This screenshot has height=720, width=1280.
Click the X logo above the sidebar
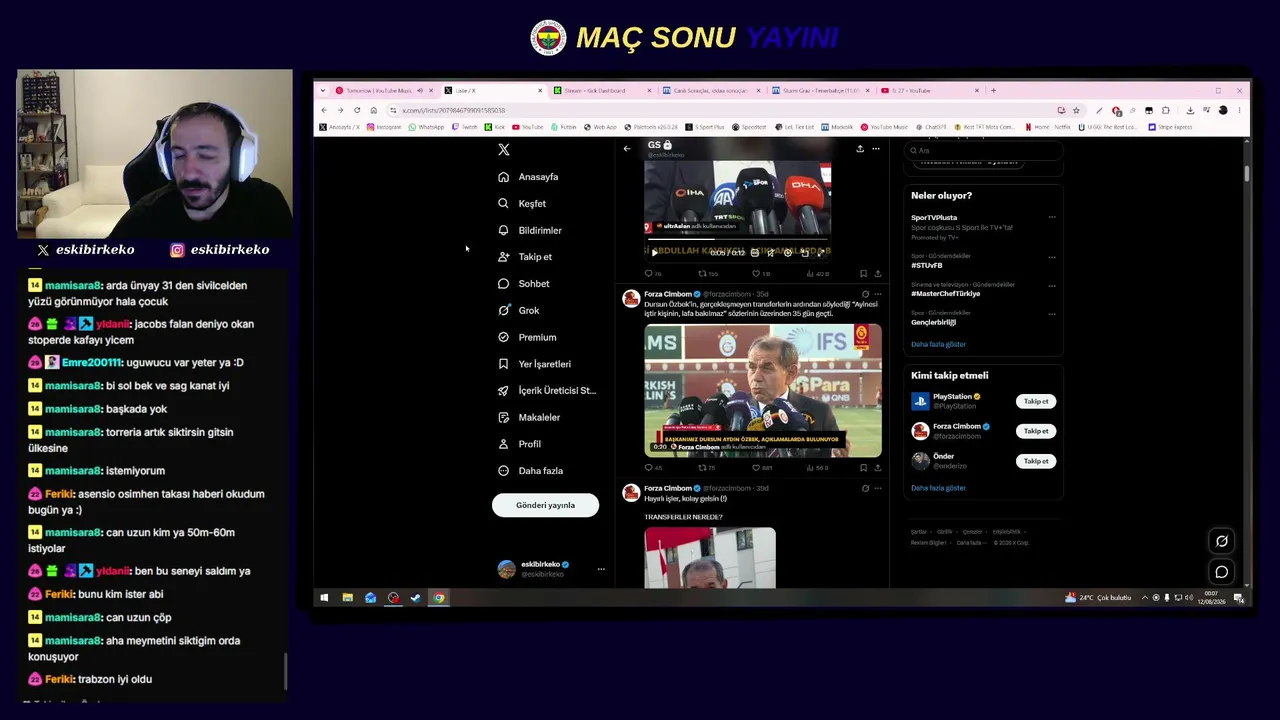click(504, 149)
